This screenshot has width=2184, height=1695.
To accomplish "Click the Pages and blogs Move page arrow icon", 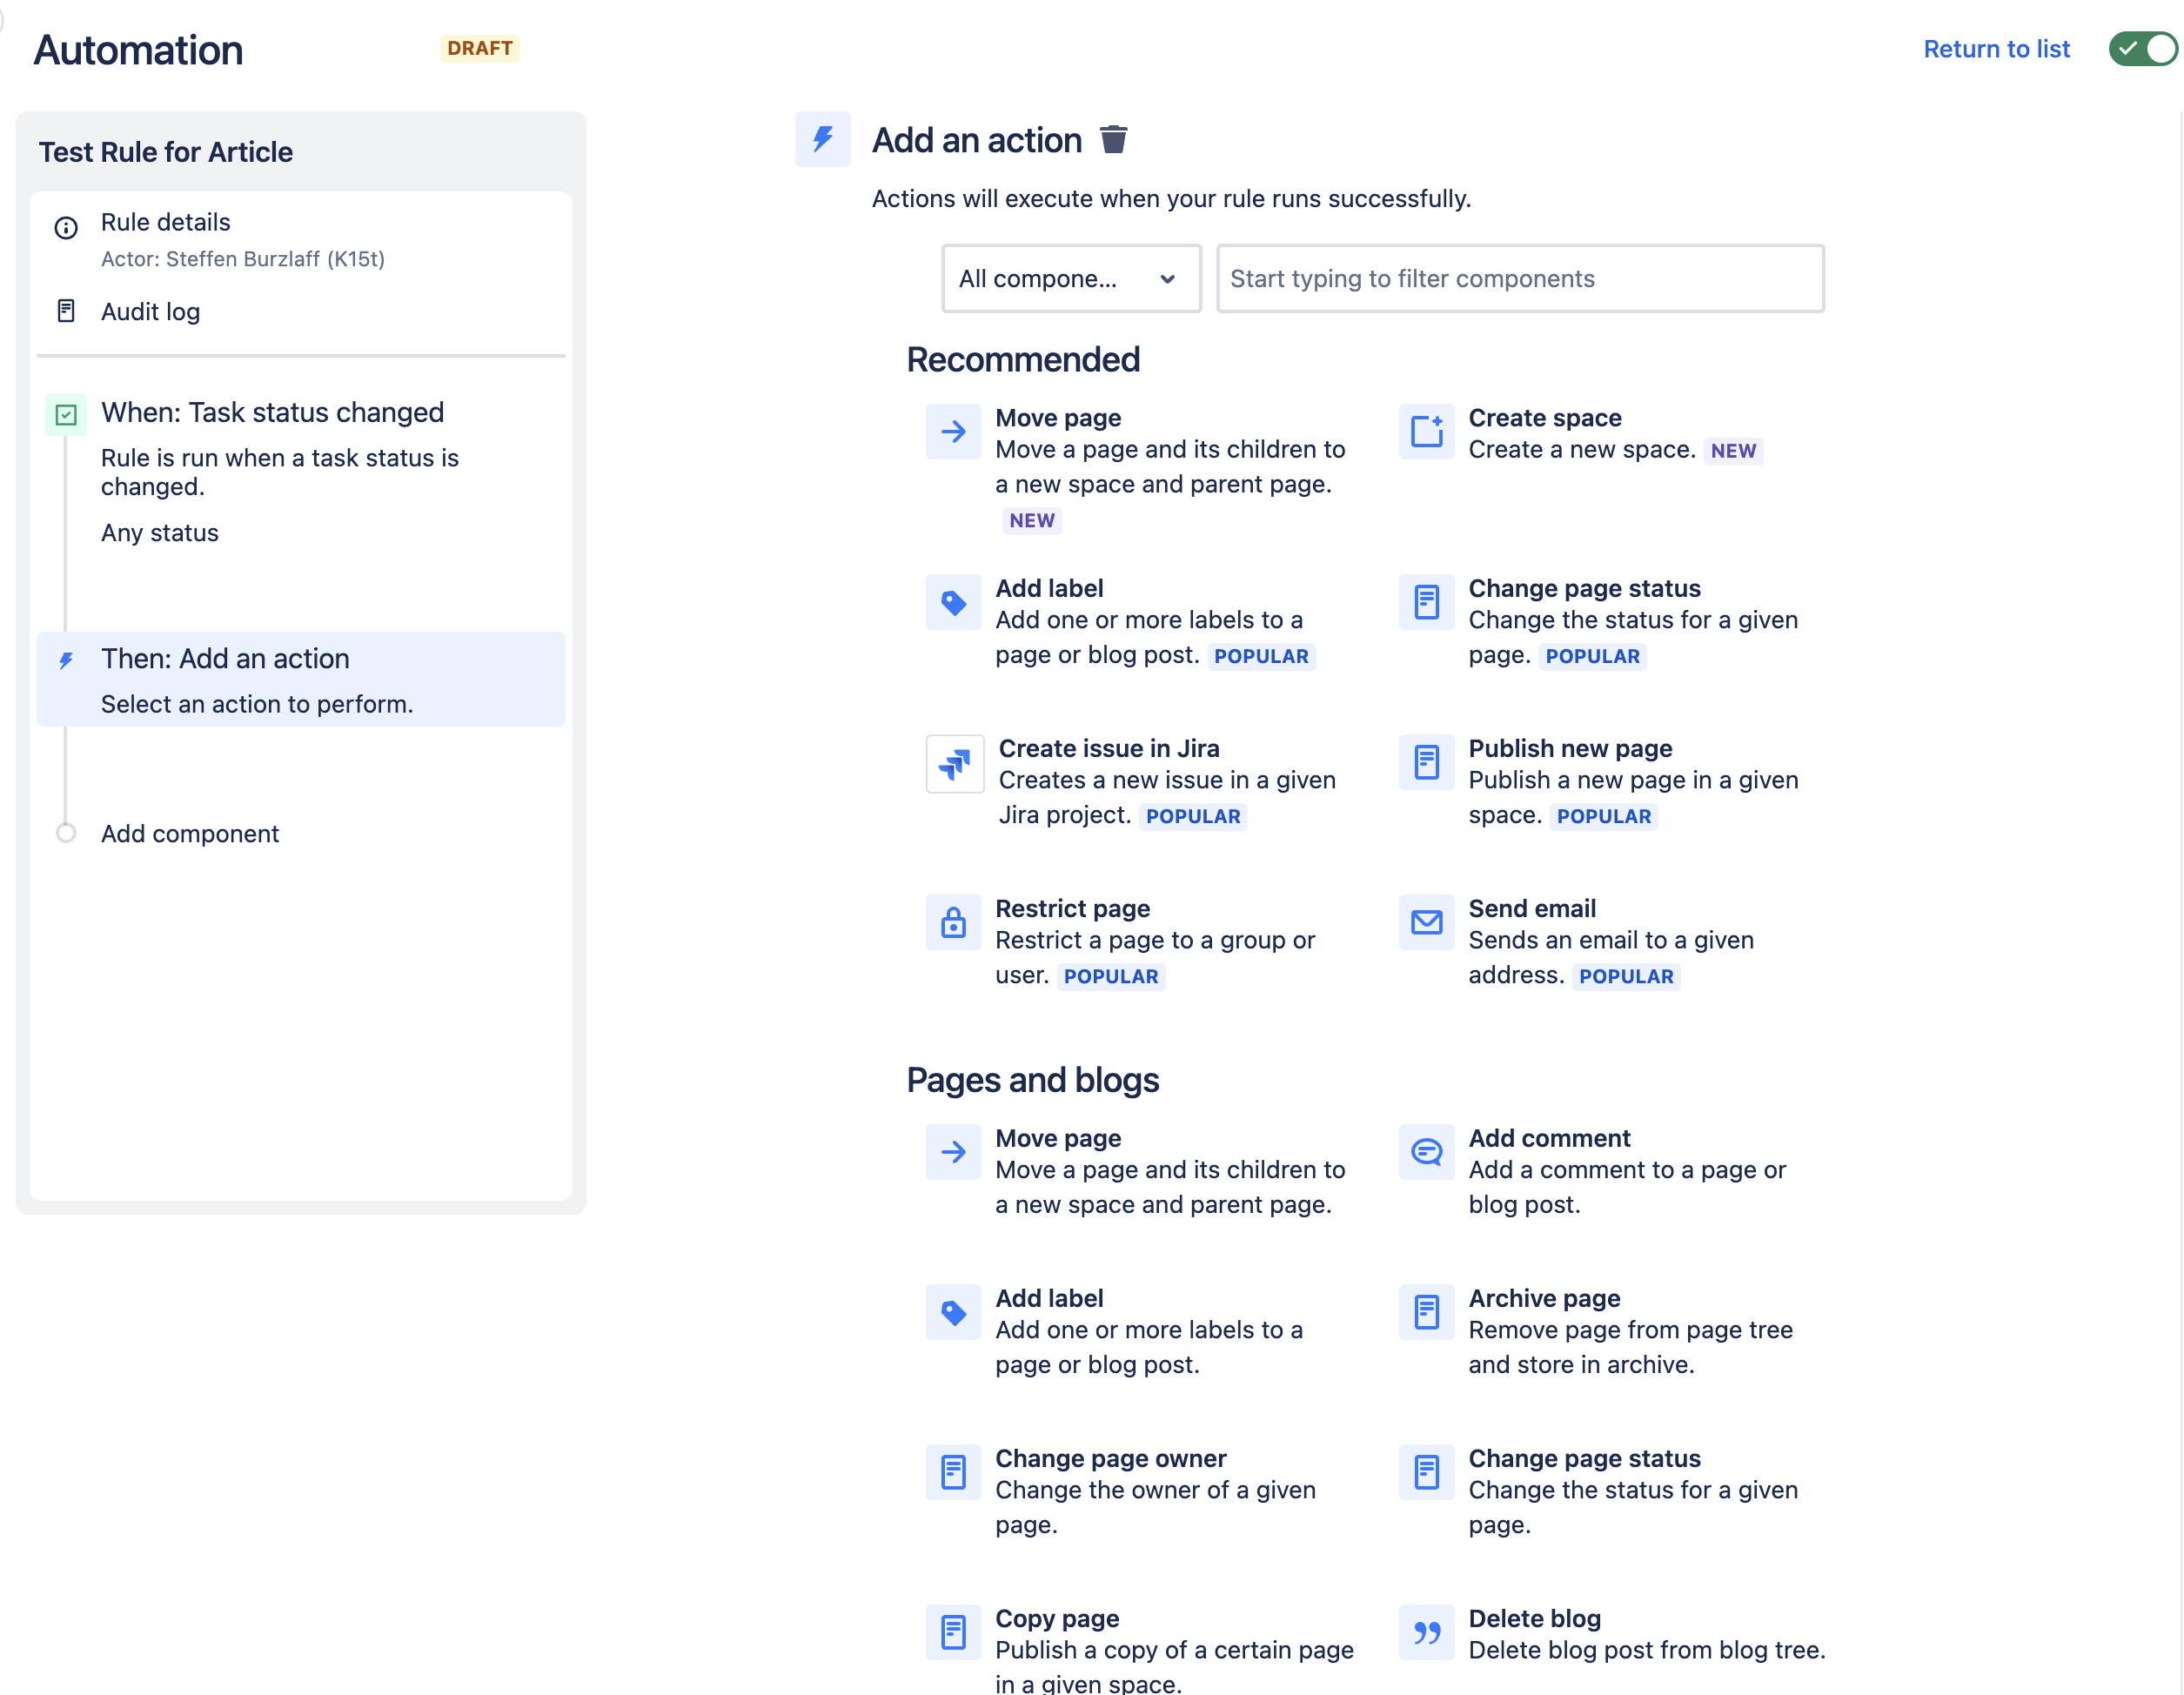I will 953,1152.
